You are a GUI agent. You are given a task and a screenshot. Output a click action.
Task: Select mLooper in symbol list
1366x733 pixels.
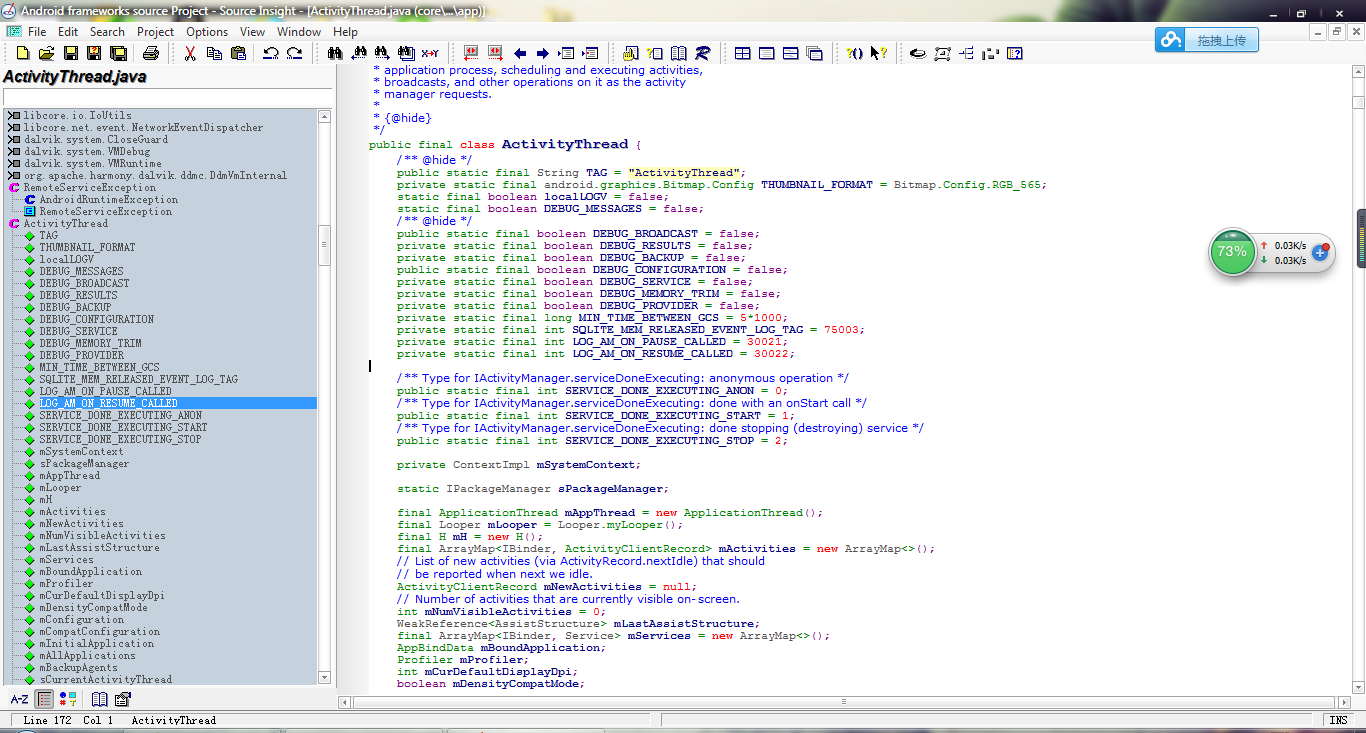click(x=60, y=487)
